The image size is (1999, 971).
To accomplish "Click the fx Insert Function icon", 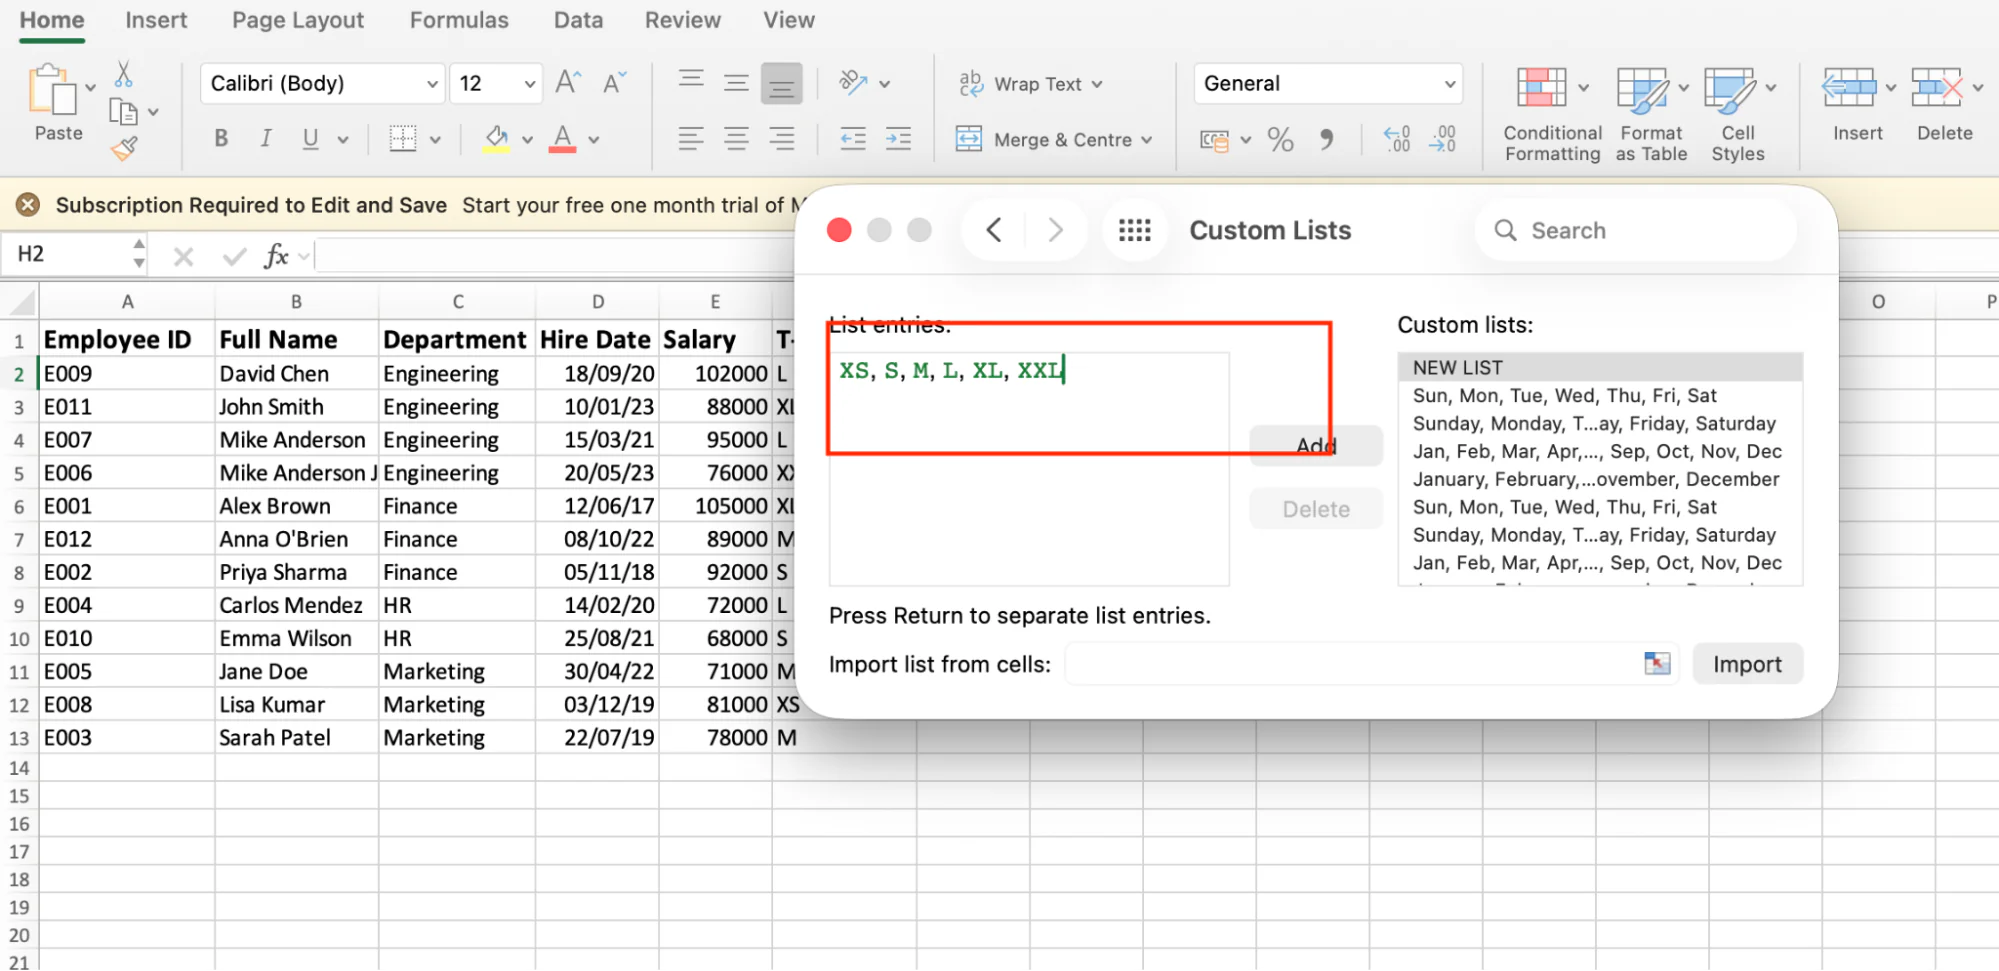I will click(276, 256).
